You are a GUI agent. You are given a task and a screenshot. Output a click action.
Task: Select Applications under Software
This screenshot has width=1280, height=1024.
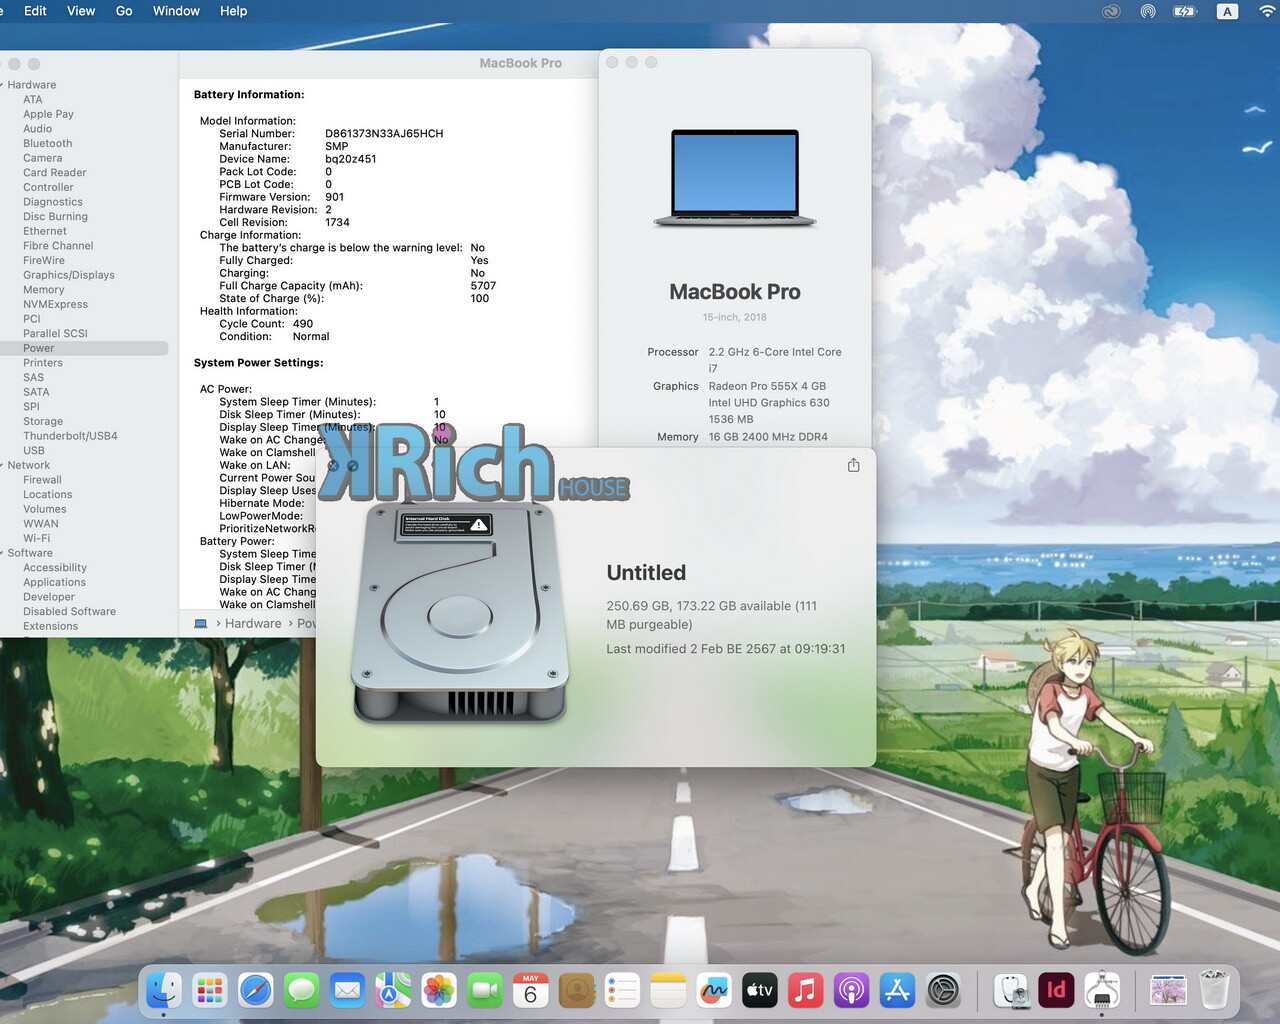[55, 582]
